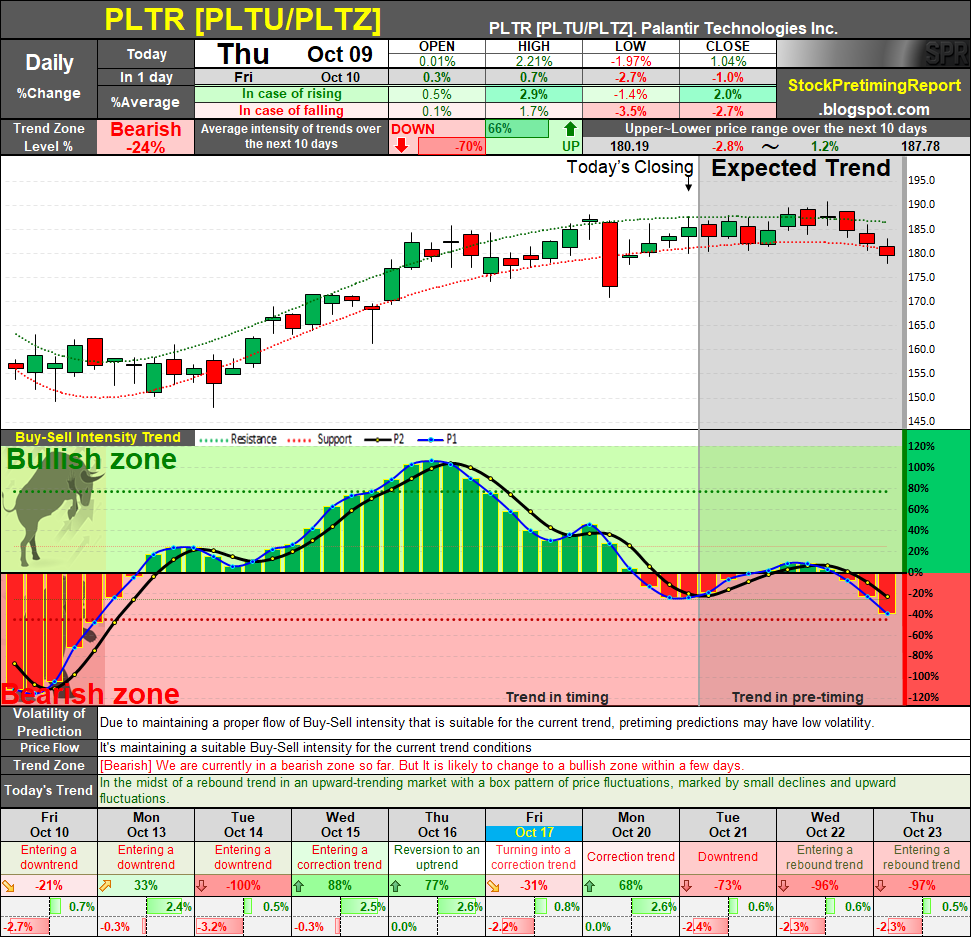Click the lower price value 180.19

tap(629, 147)
